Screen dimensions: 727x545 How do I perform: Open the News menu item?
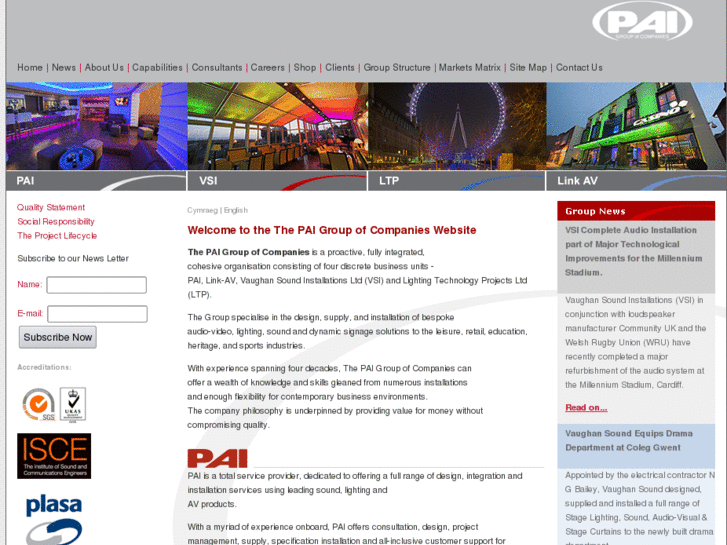(64, 68)
